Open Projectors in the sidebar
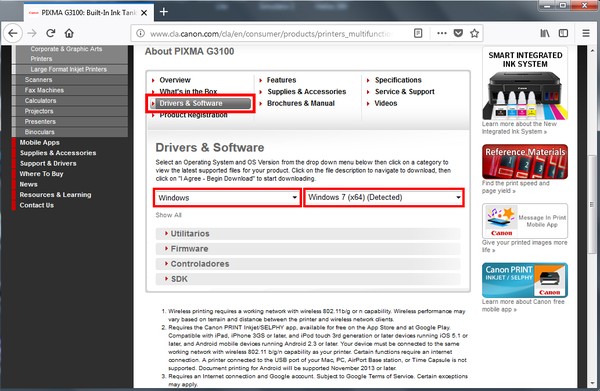The image size is (600, 391). (x=70, y=111)
